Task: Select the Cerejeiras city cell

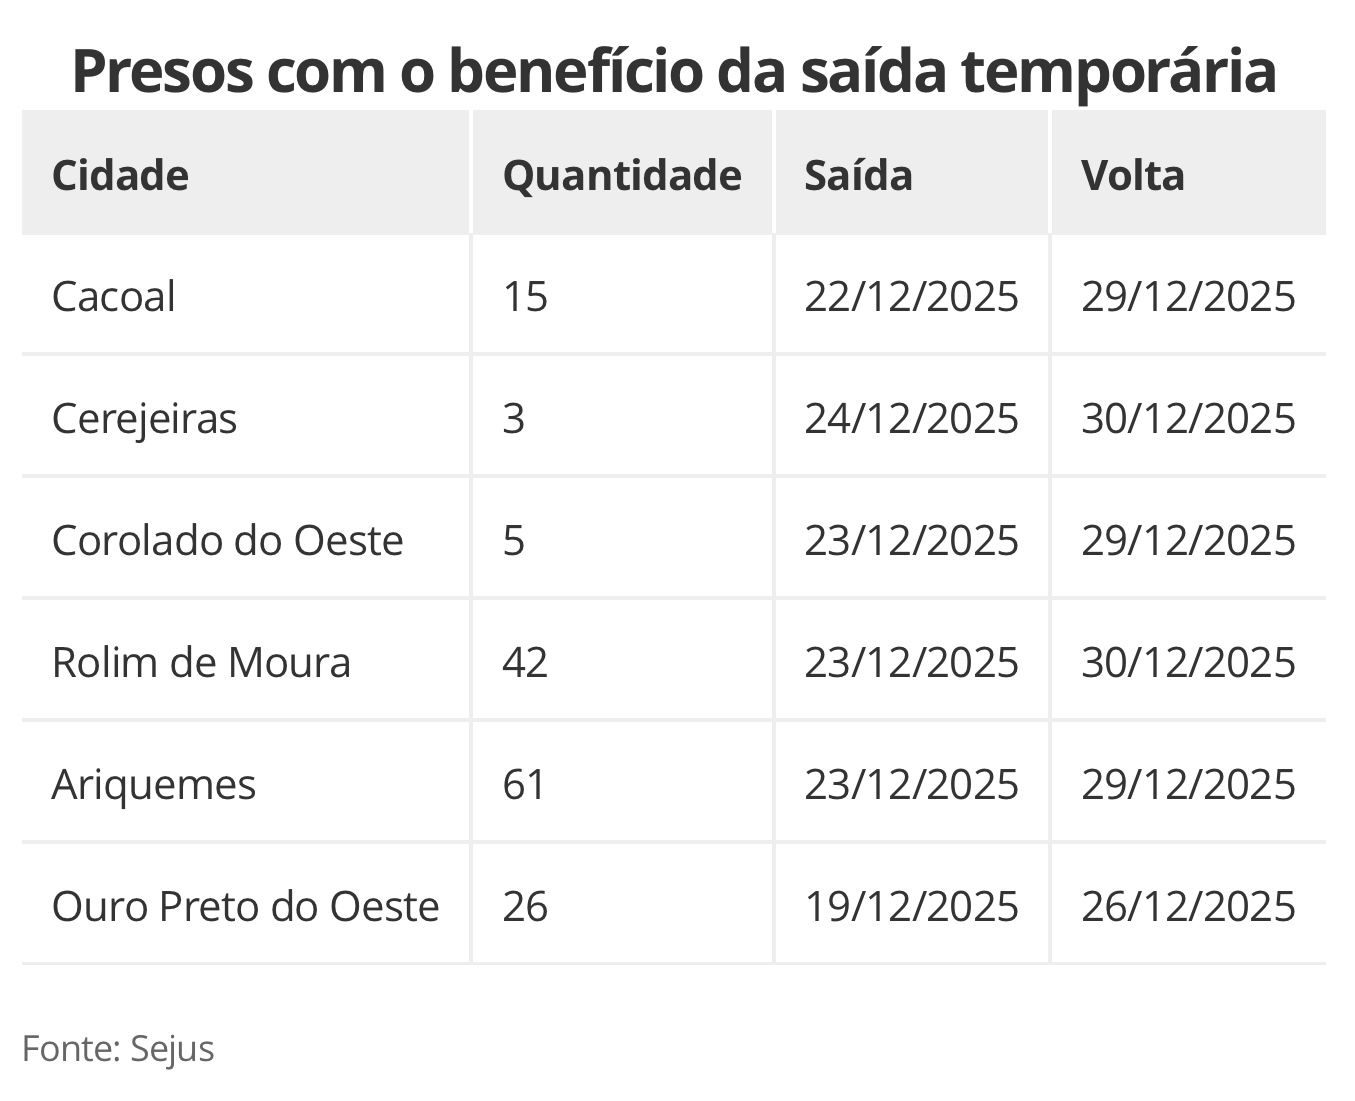Action: (144, 419)
